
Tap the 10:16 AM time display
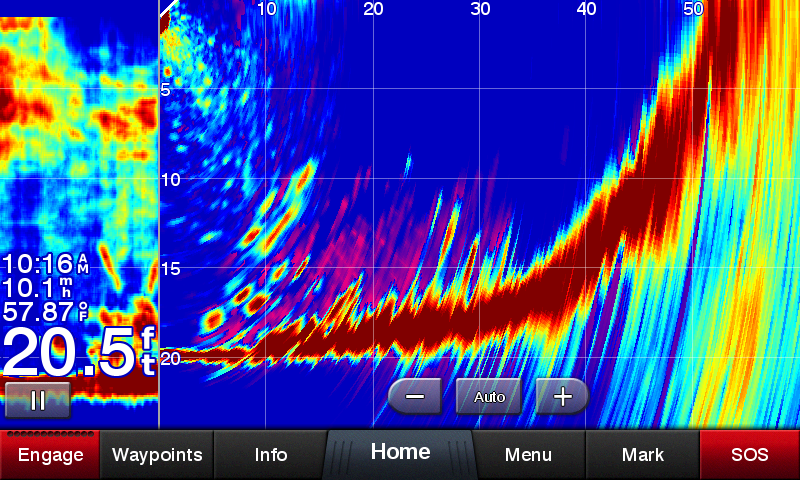click(45, 264)
